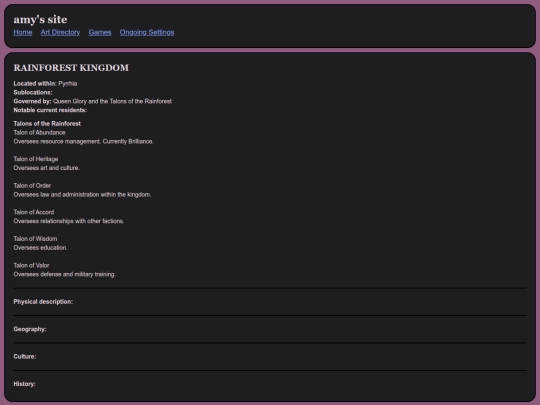
Task: Open the Games link
Action: (100, 32)
